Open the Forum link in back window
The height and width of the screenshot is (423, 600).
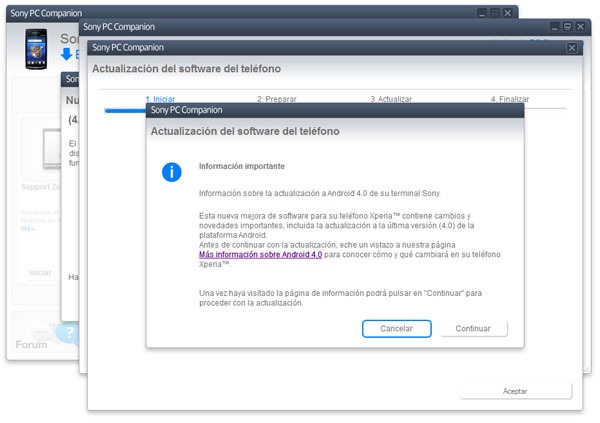(x=31, y=345)
